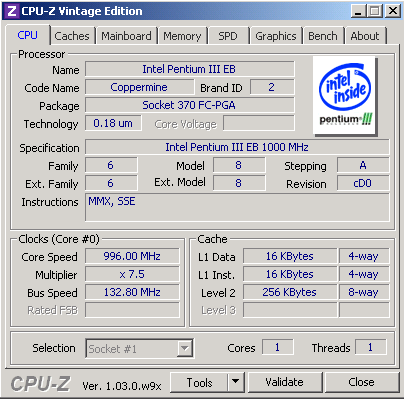Close the window with the X button
The width and height of the screenshot is (404, 399).
[x=392, y=11]
